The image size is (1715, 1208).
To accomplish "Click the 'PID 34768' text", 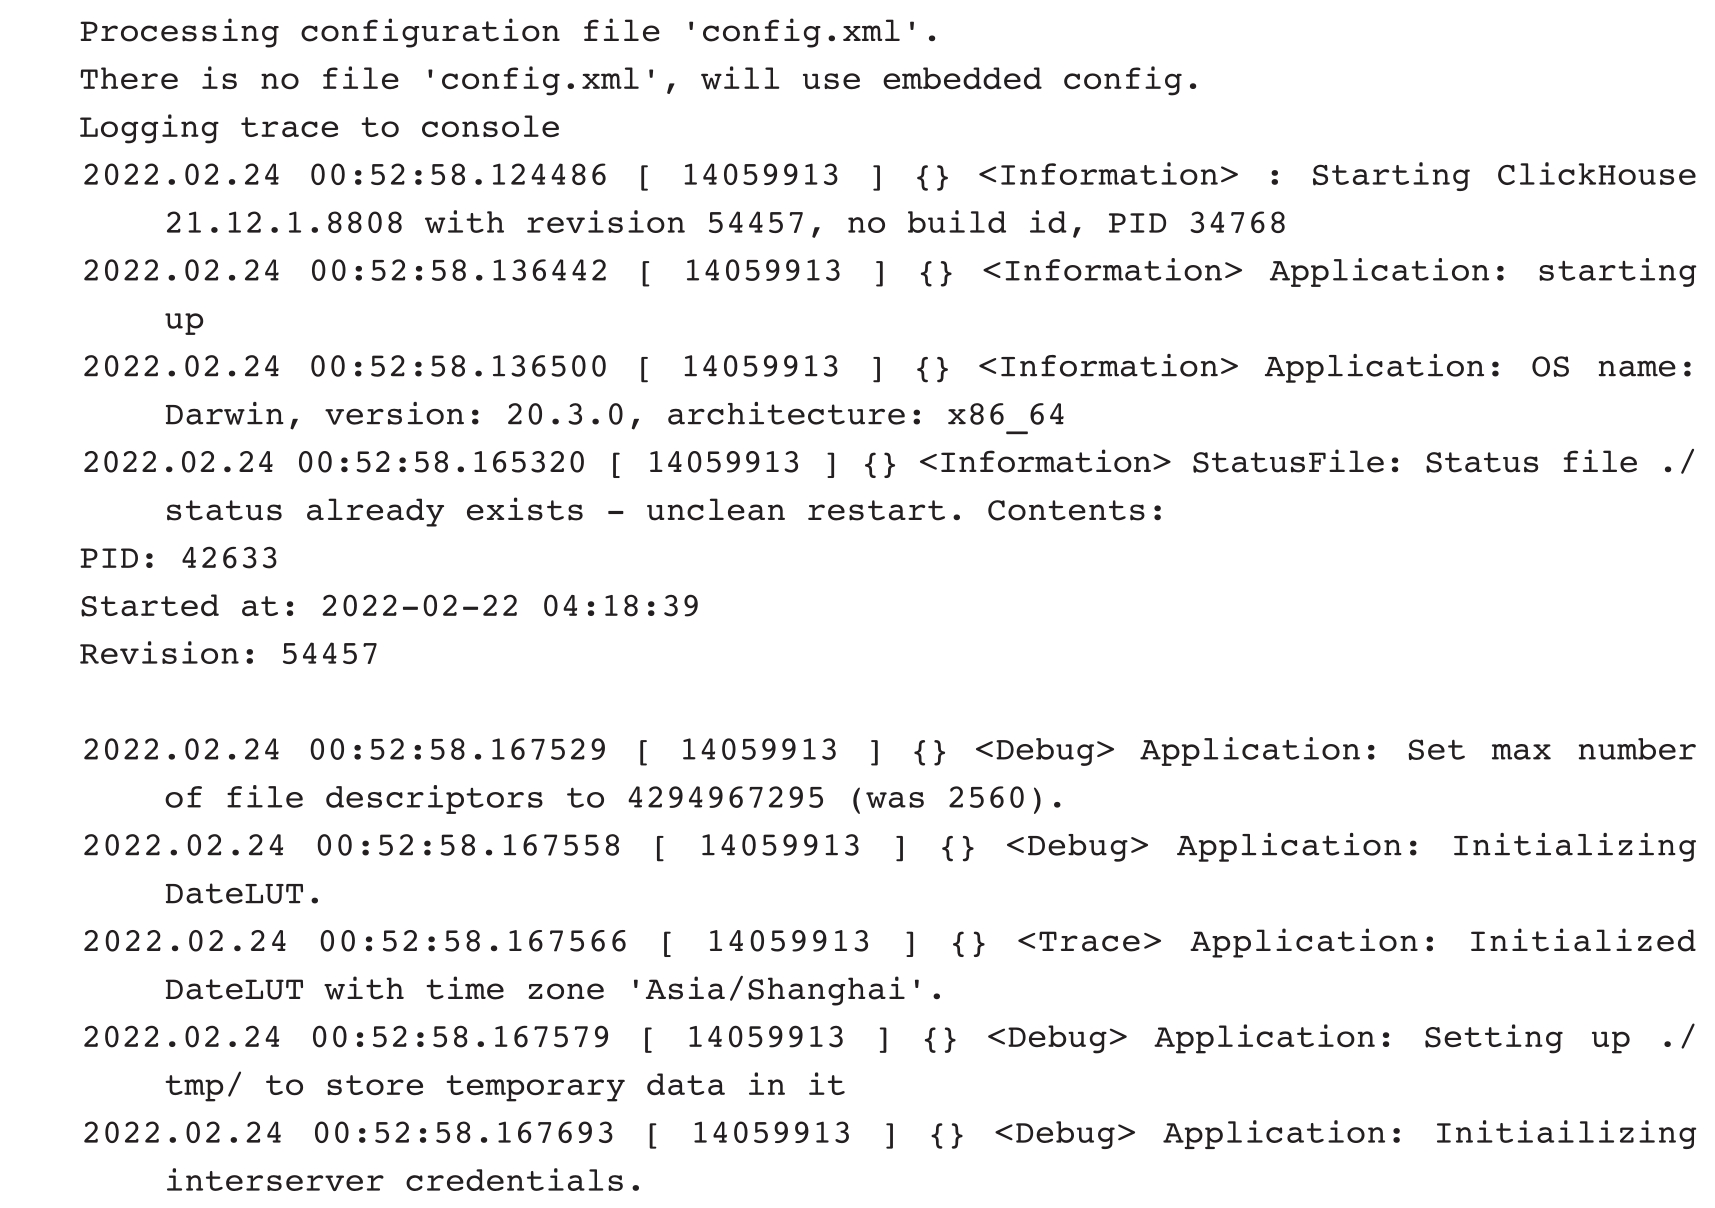I will point(1197,223).
